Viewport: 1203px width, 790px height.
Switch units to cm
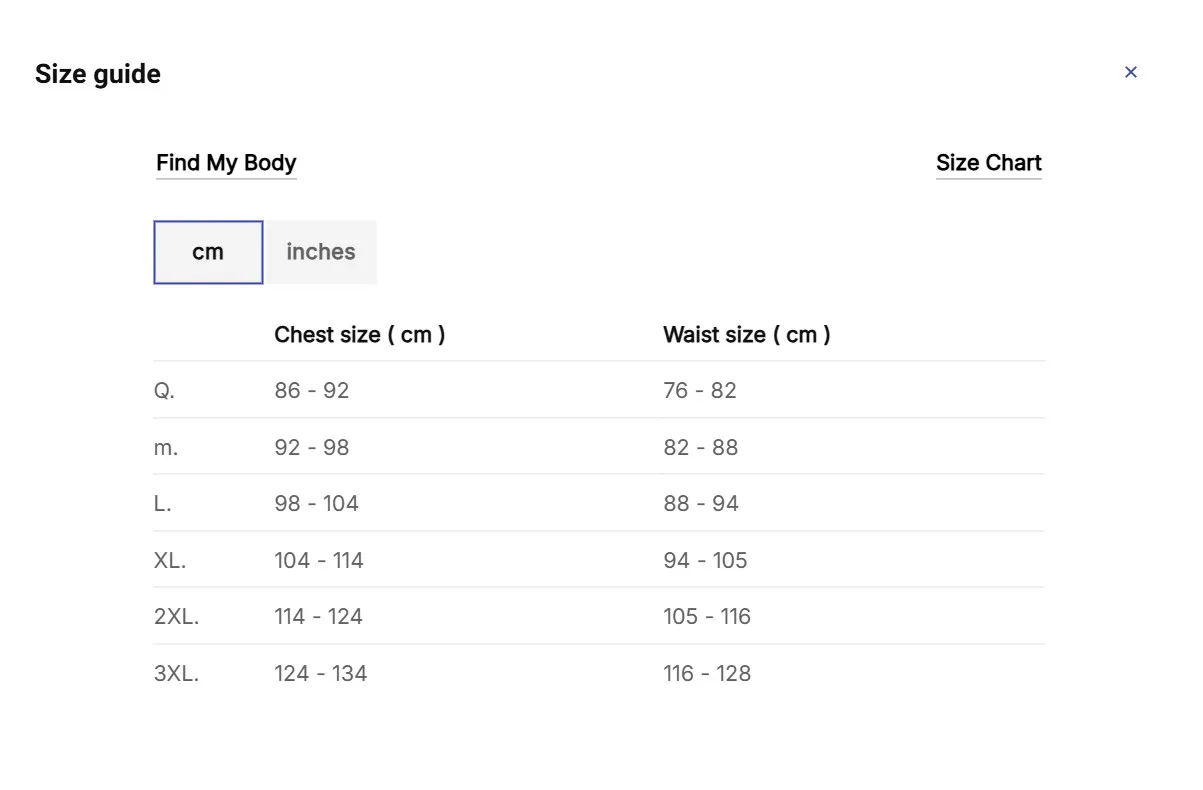(x=208, y=252)
